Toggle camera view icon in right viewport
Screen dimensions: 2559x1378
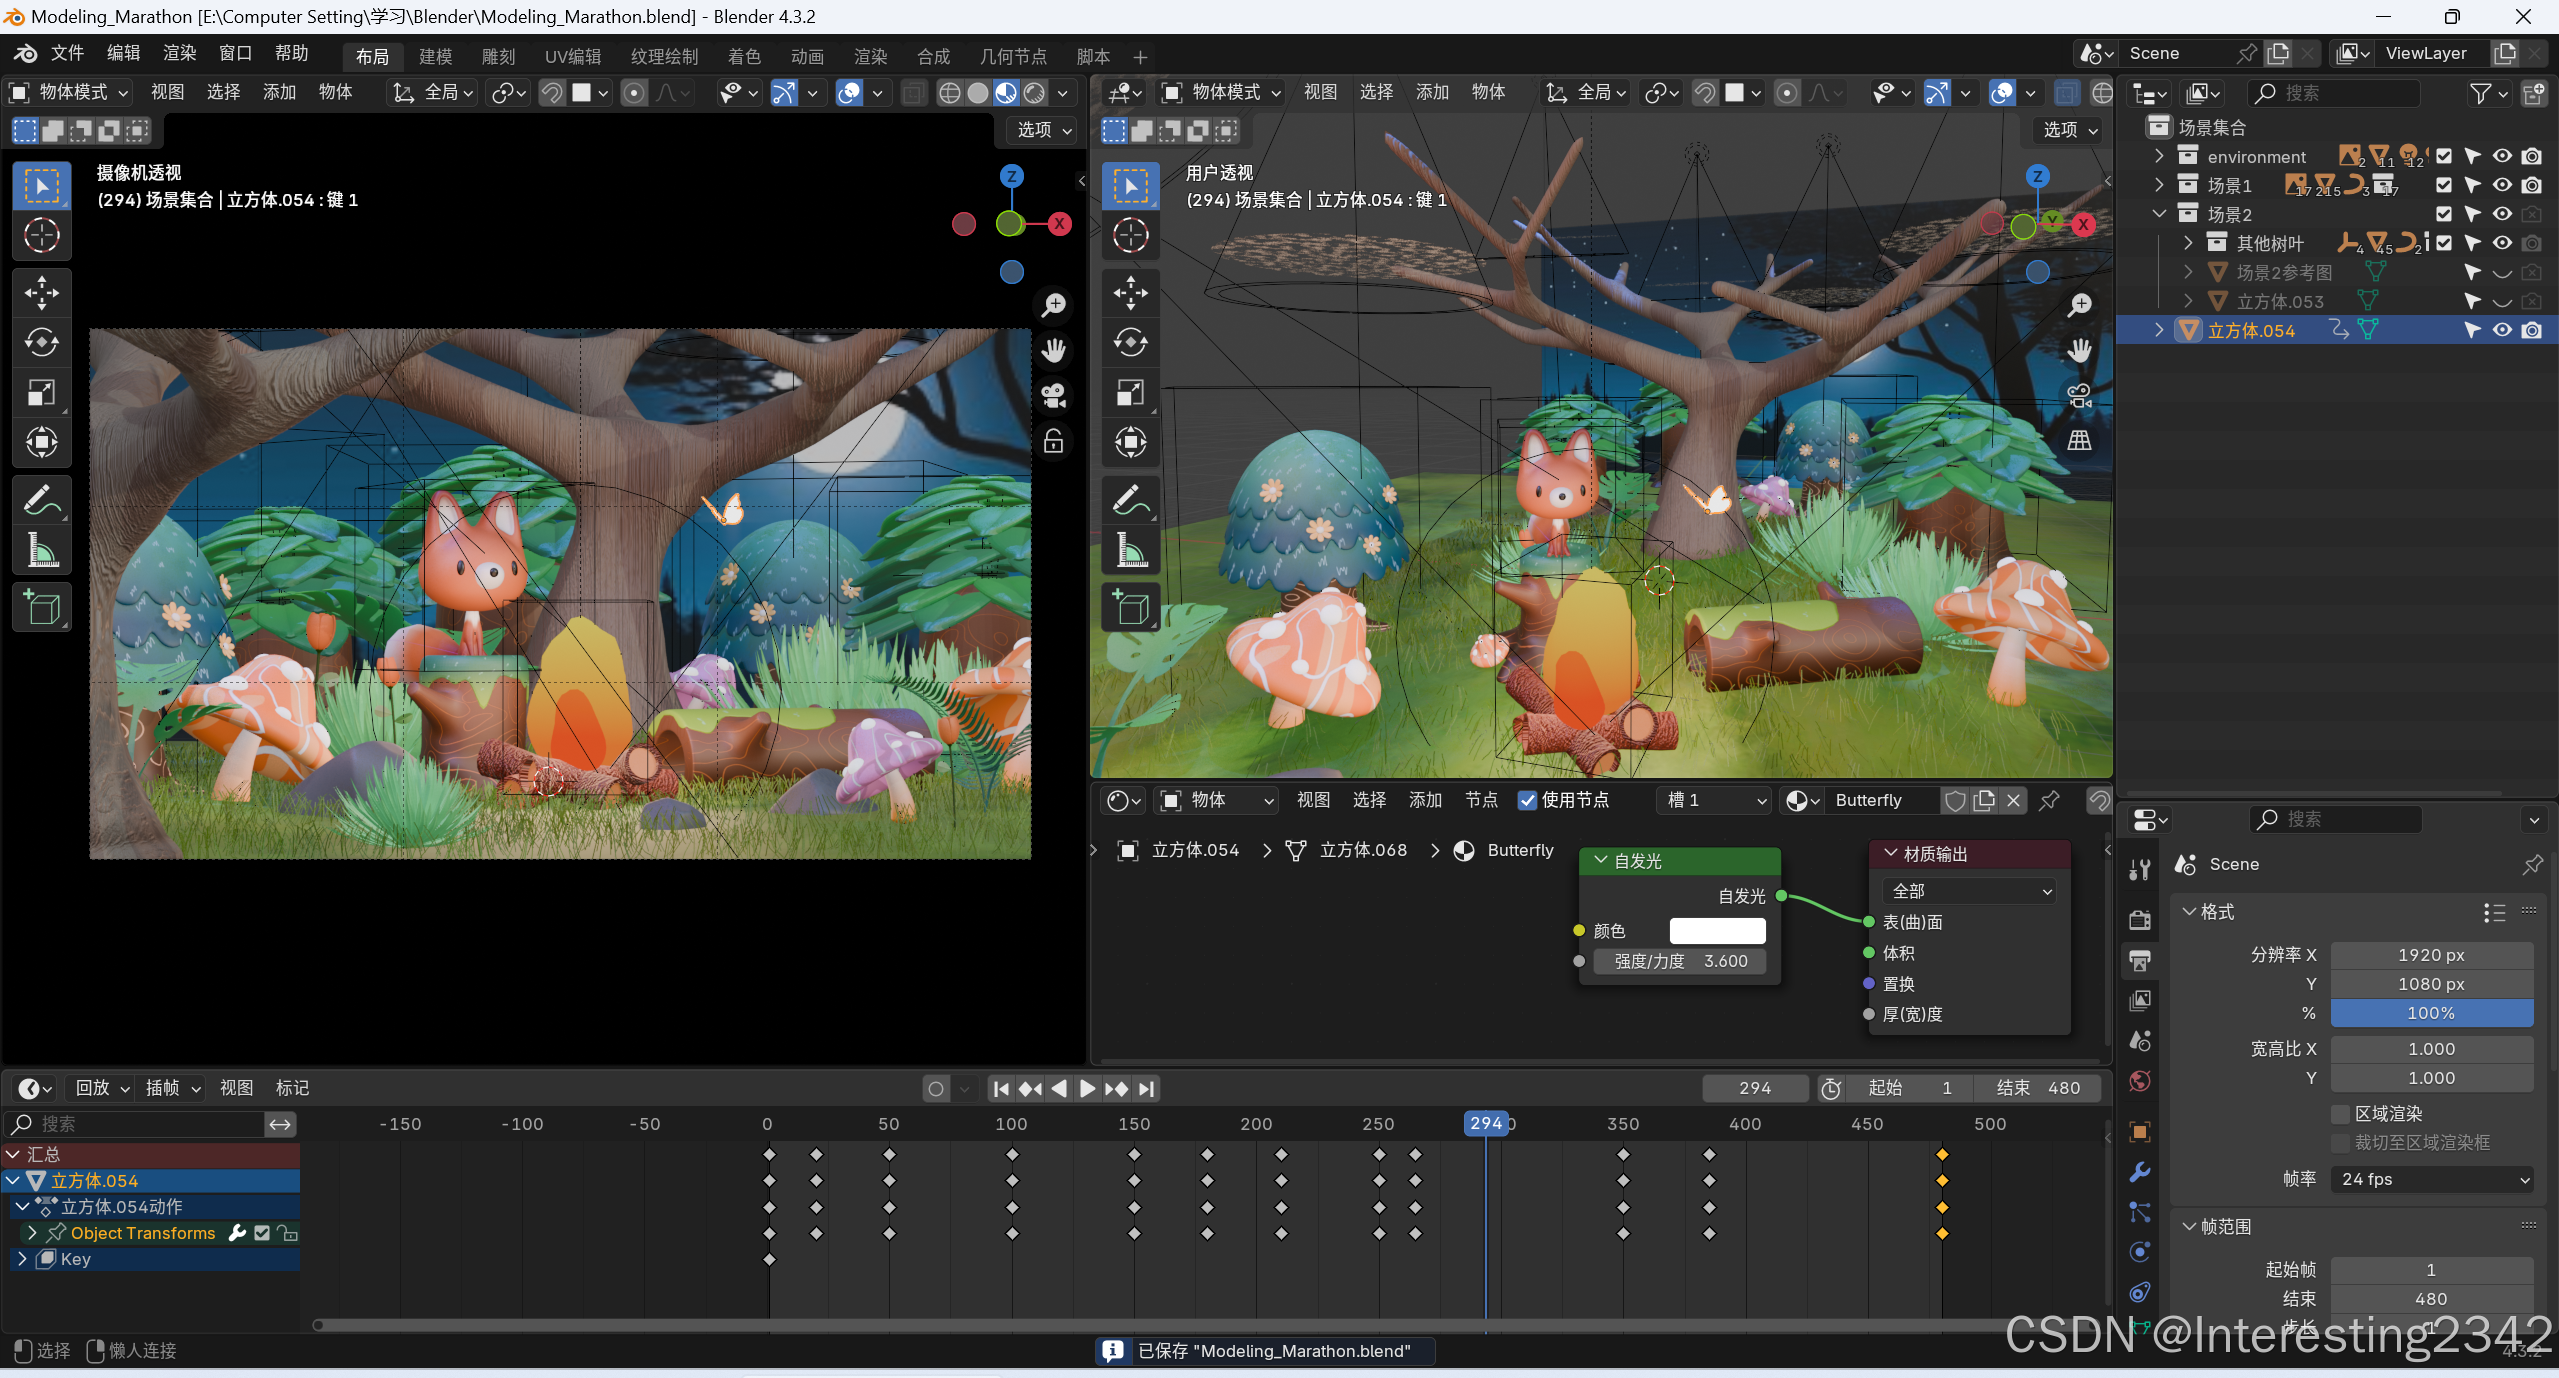(2079, 396)
